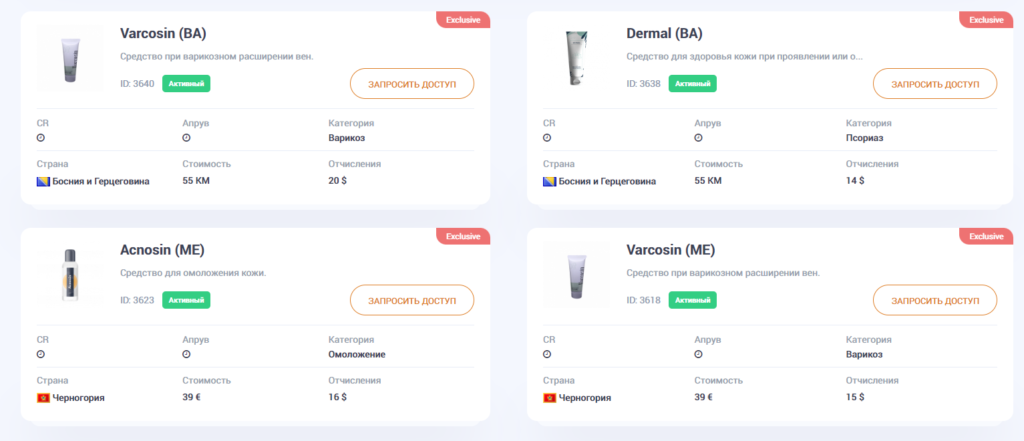Click the CR clock icon in Varcosin (BA) card
Screen dimensions: 1024x441
(40, 138)
